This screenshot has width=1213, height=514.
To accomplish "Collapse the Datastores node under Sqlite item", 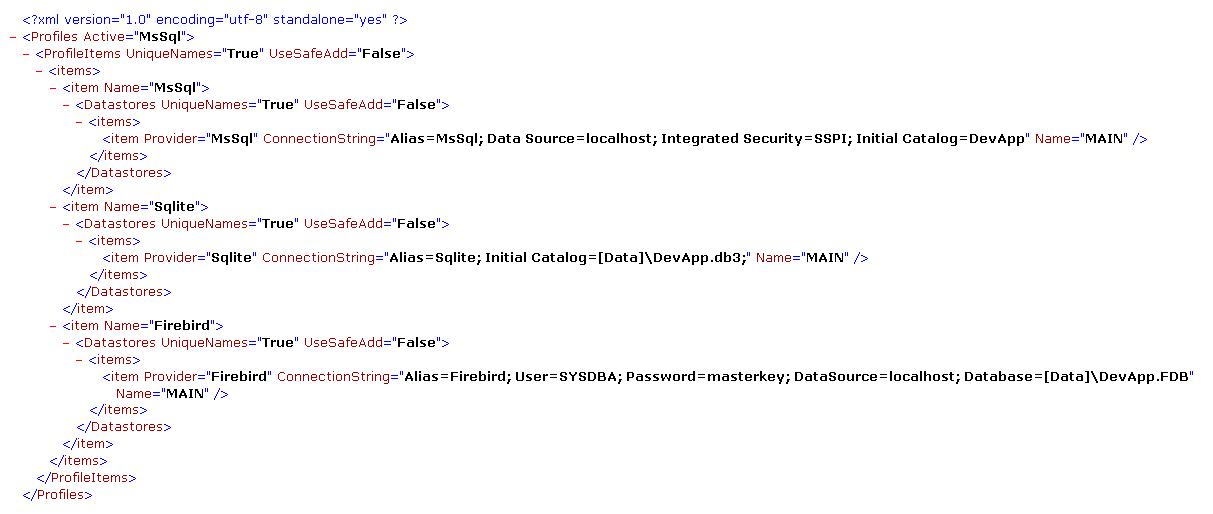I will (66, 224).
